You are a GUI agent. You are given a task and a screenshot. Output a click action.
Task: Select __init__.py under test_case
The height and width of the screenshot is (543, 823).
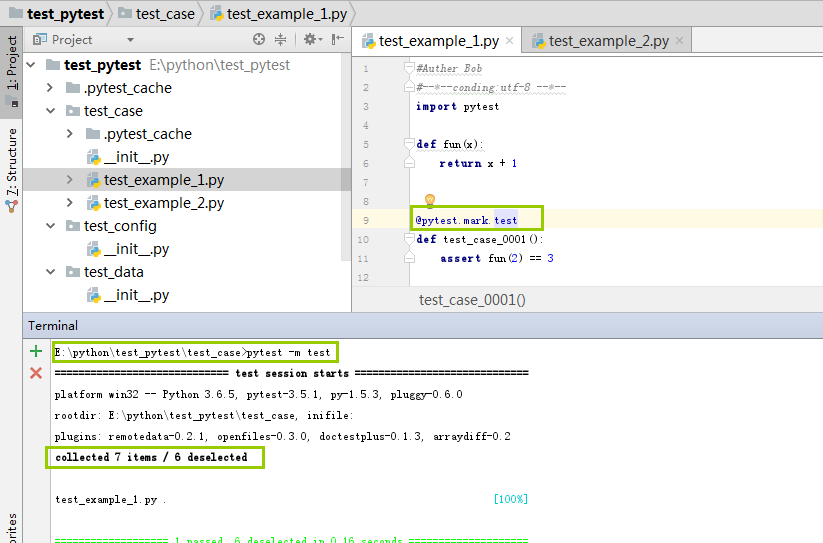[x=136, y=157]
